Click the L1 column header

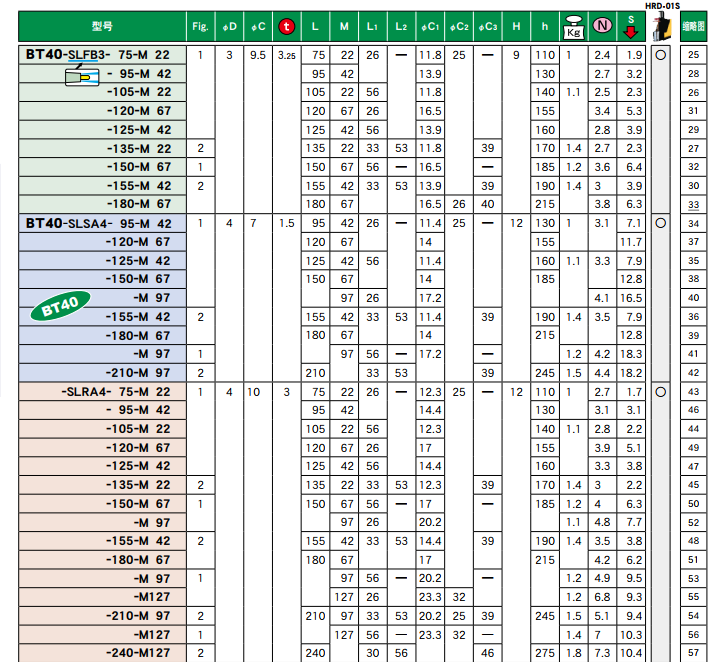pos(373,27)
